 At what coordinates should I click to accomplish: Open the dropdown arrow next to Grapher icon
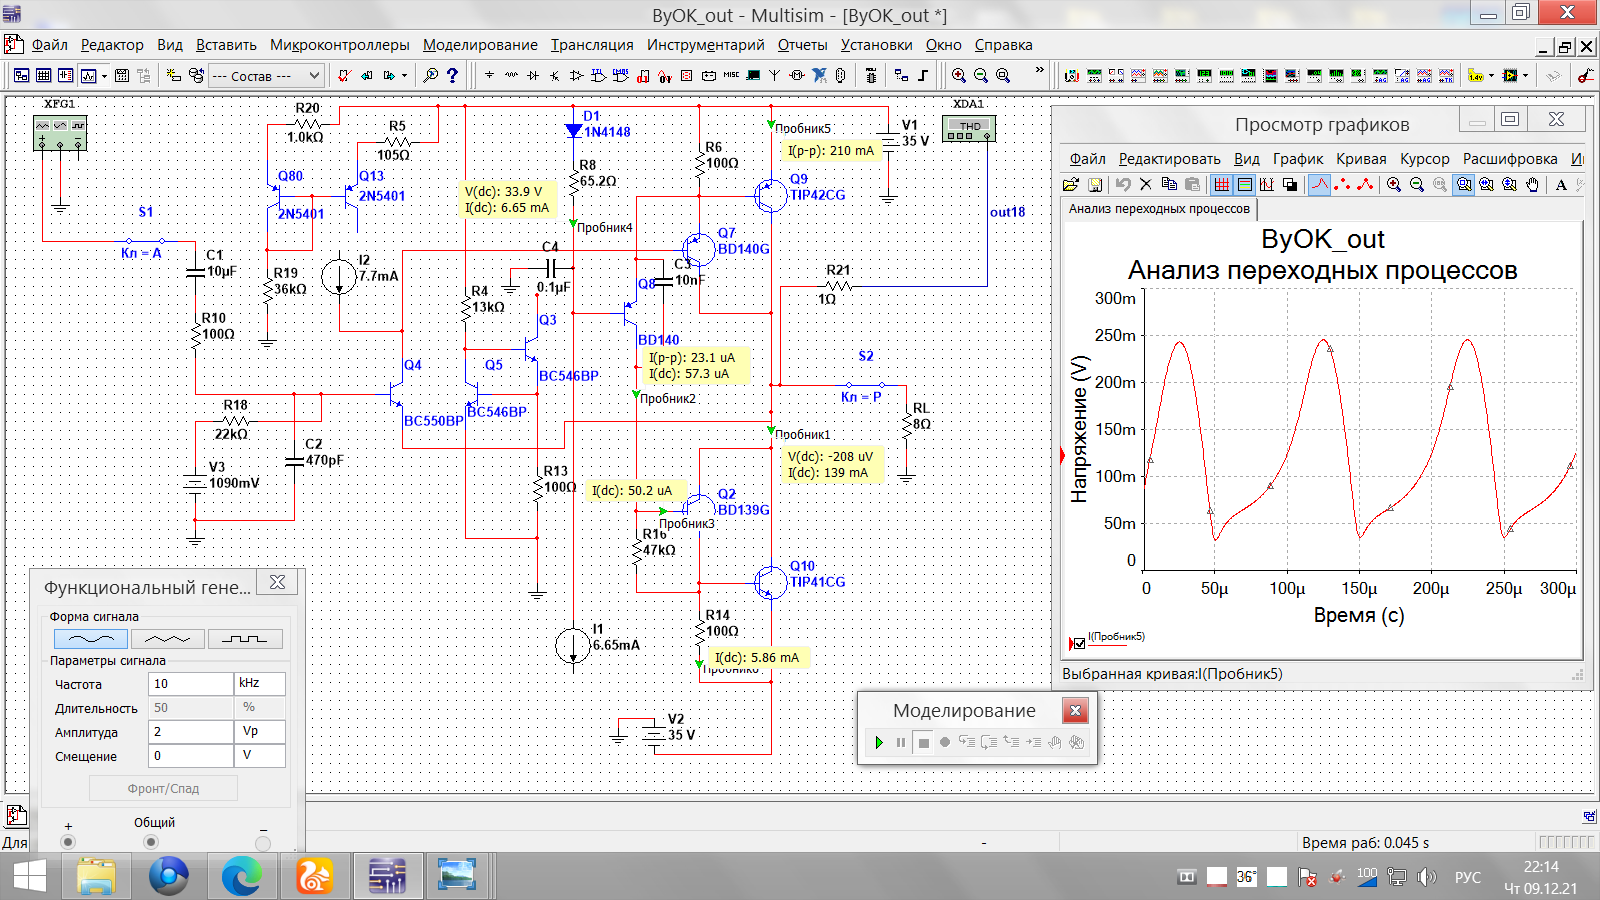pyautogui.click(x=104, y=76)
